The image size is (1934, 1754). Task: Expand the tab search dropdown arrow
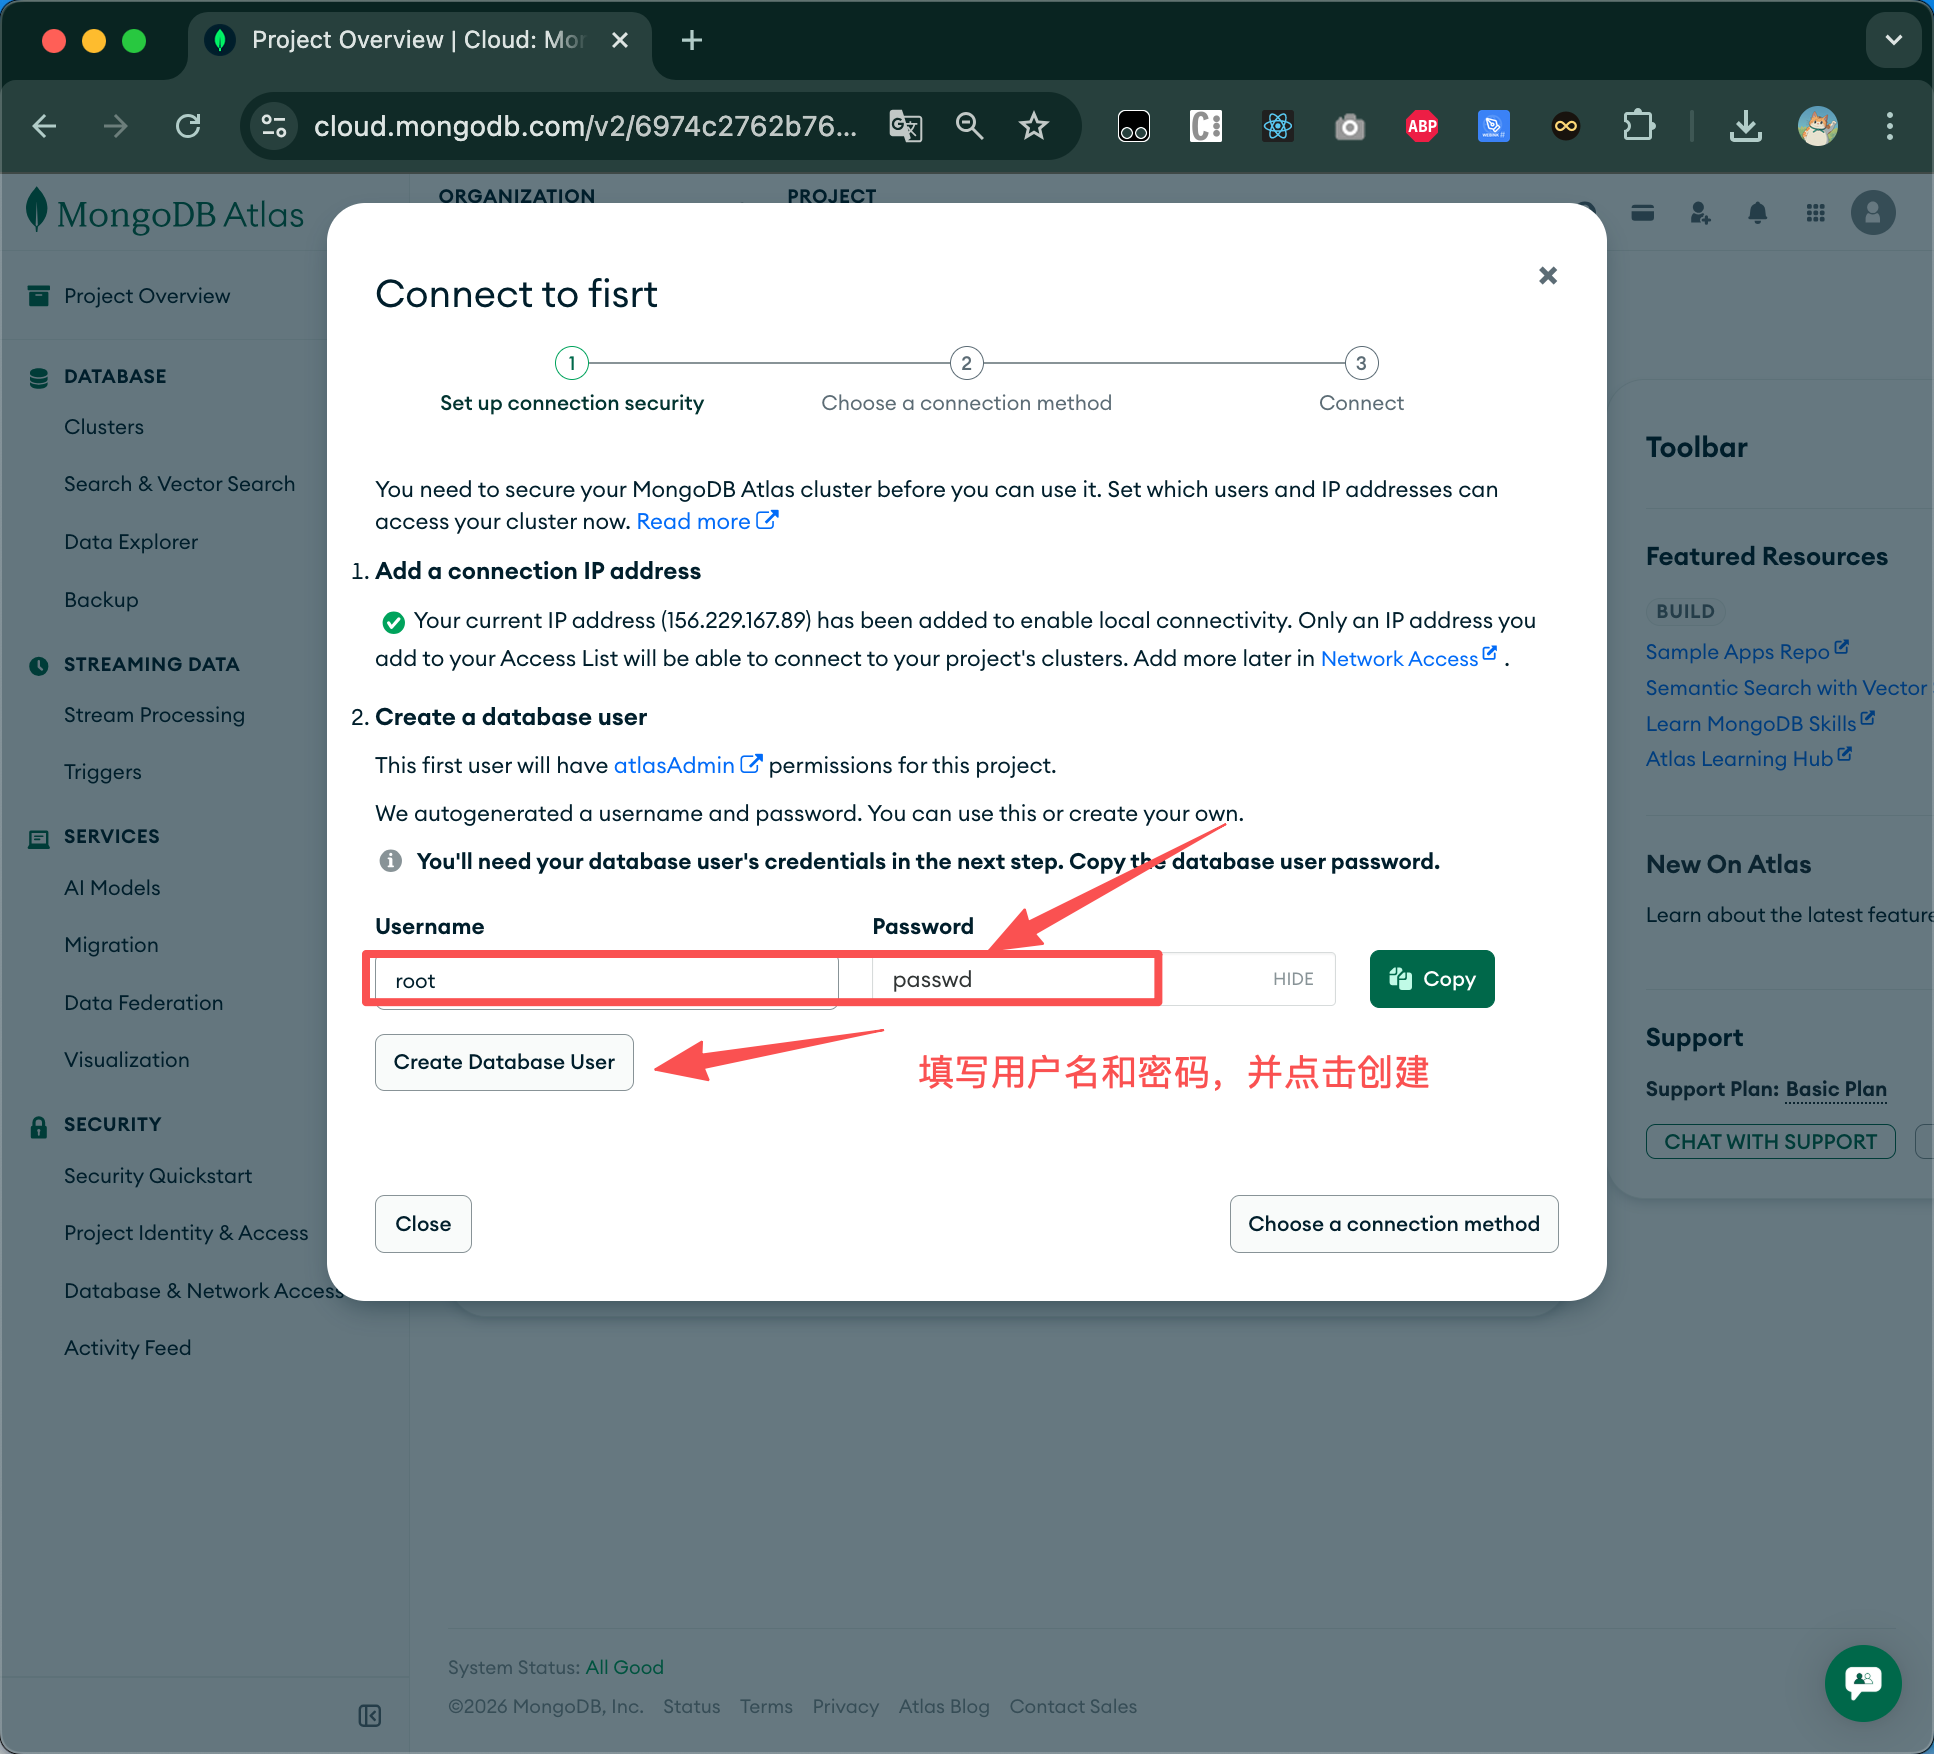[x=1893, y=40]
